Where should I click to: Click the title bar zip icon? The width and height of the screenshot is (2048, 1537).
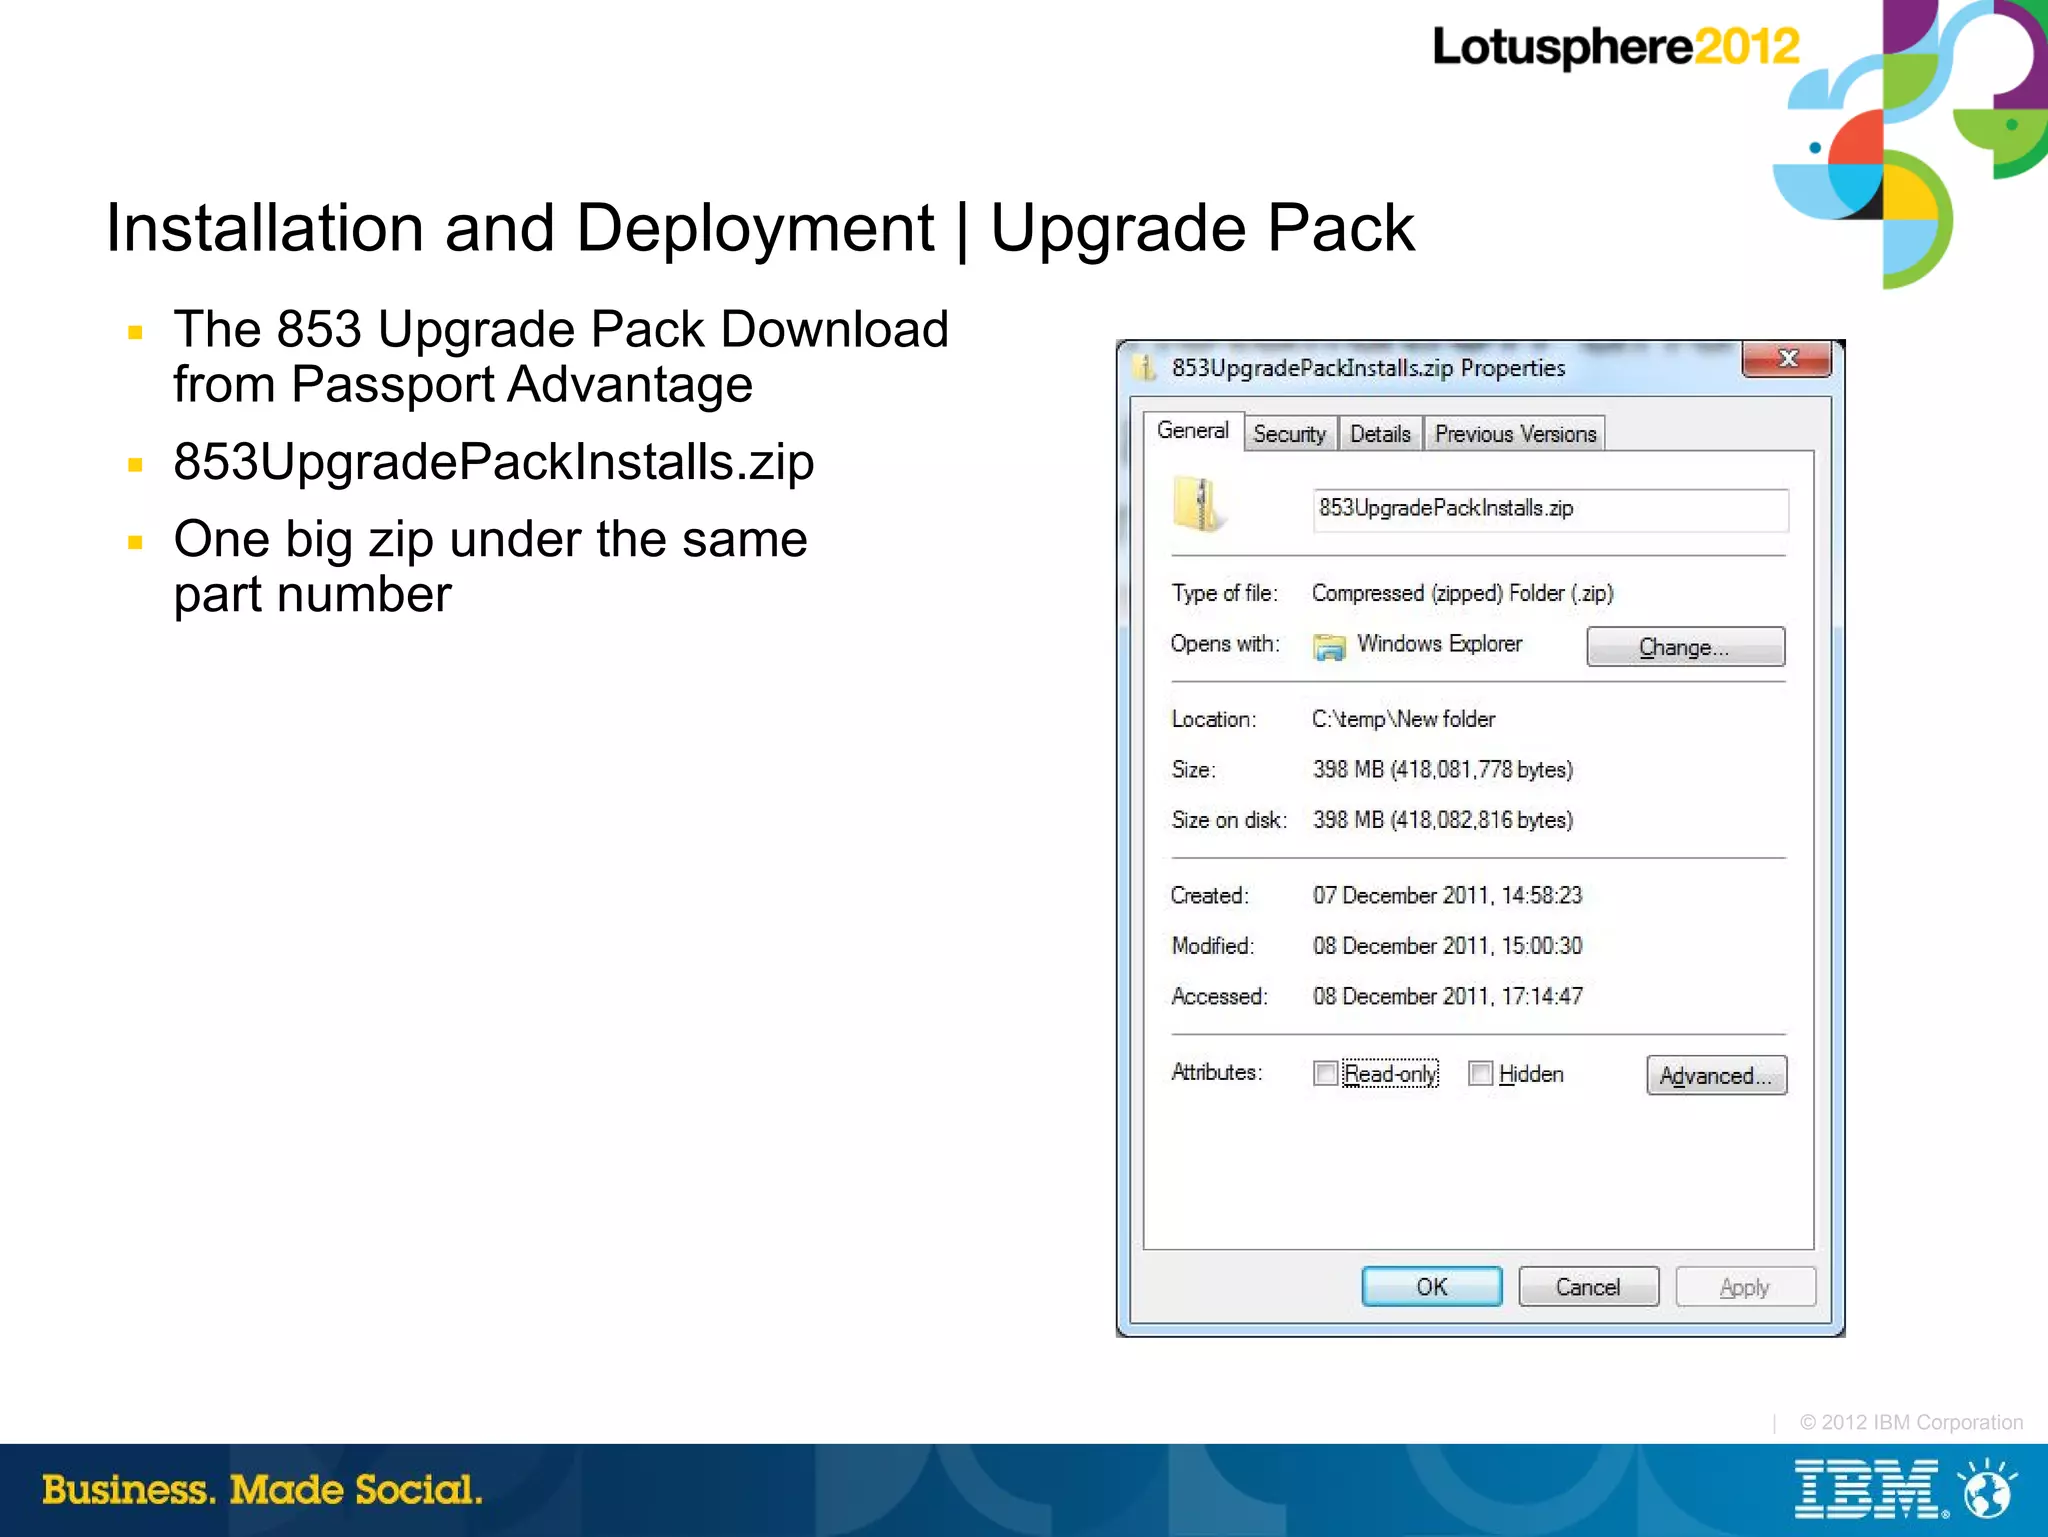(x=1145, y=367)
